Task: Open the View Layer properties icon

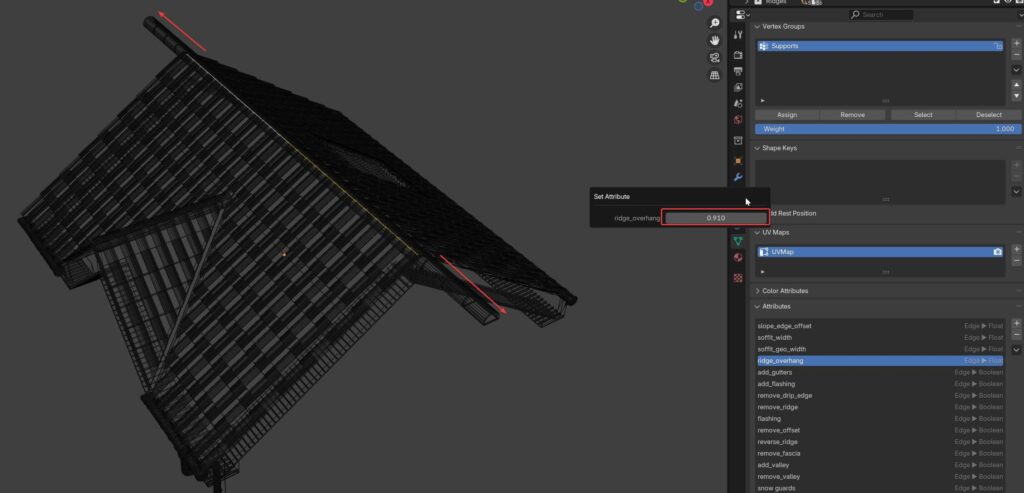Action: (x=738, y=87)
